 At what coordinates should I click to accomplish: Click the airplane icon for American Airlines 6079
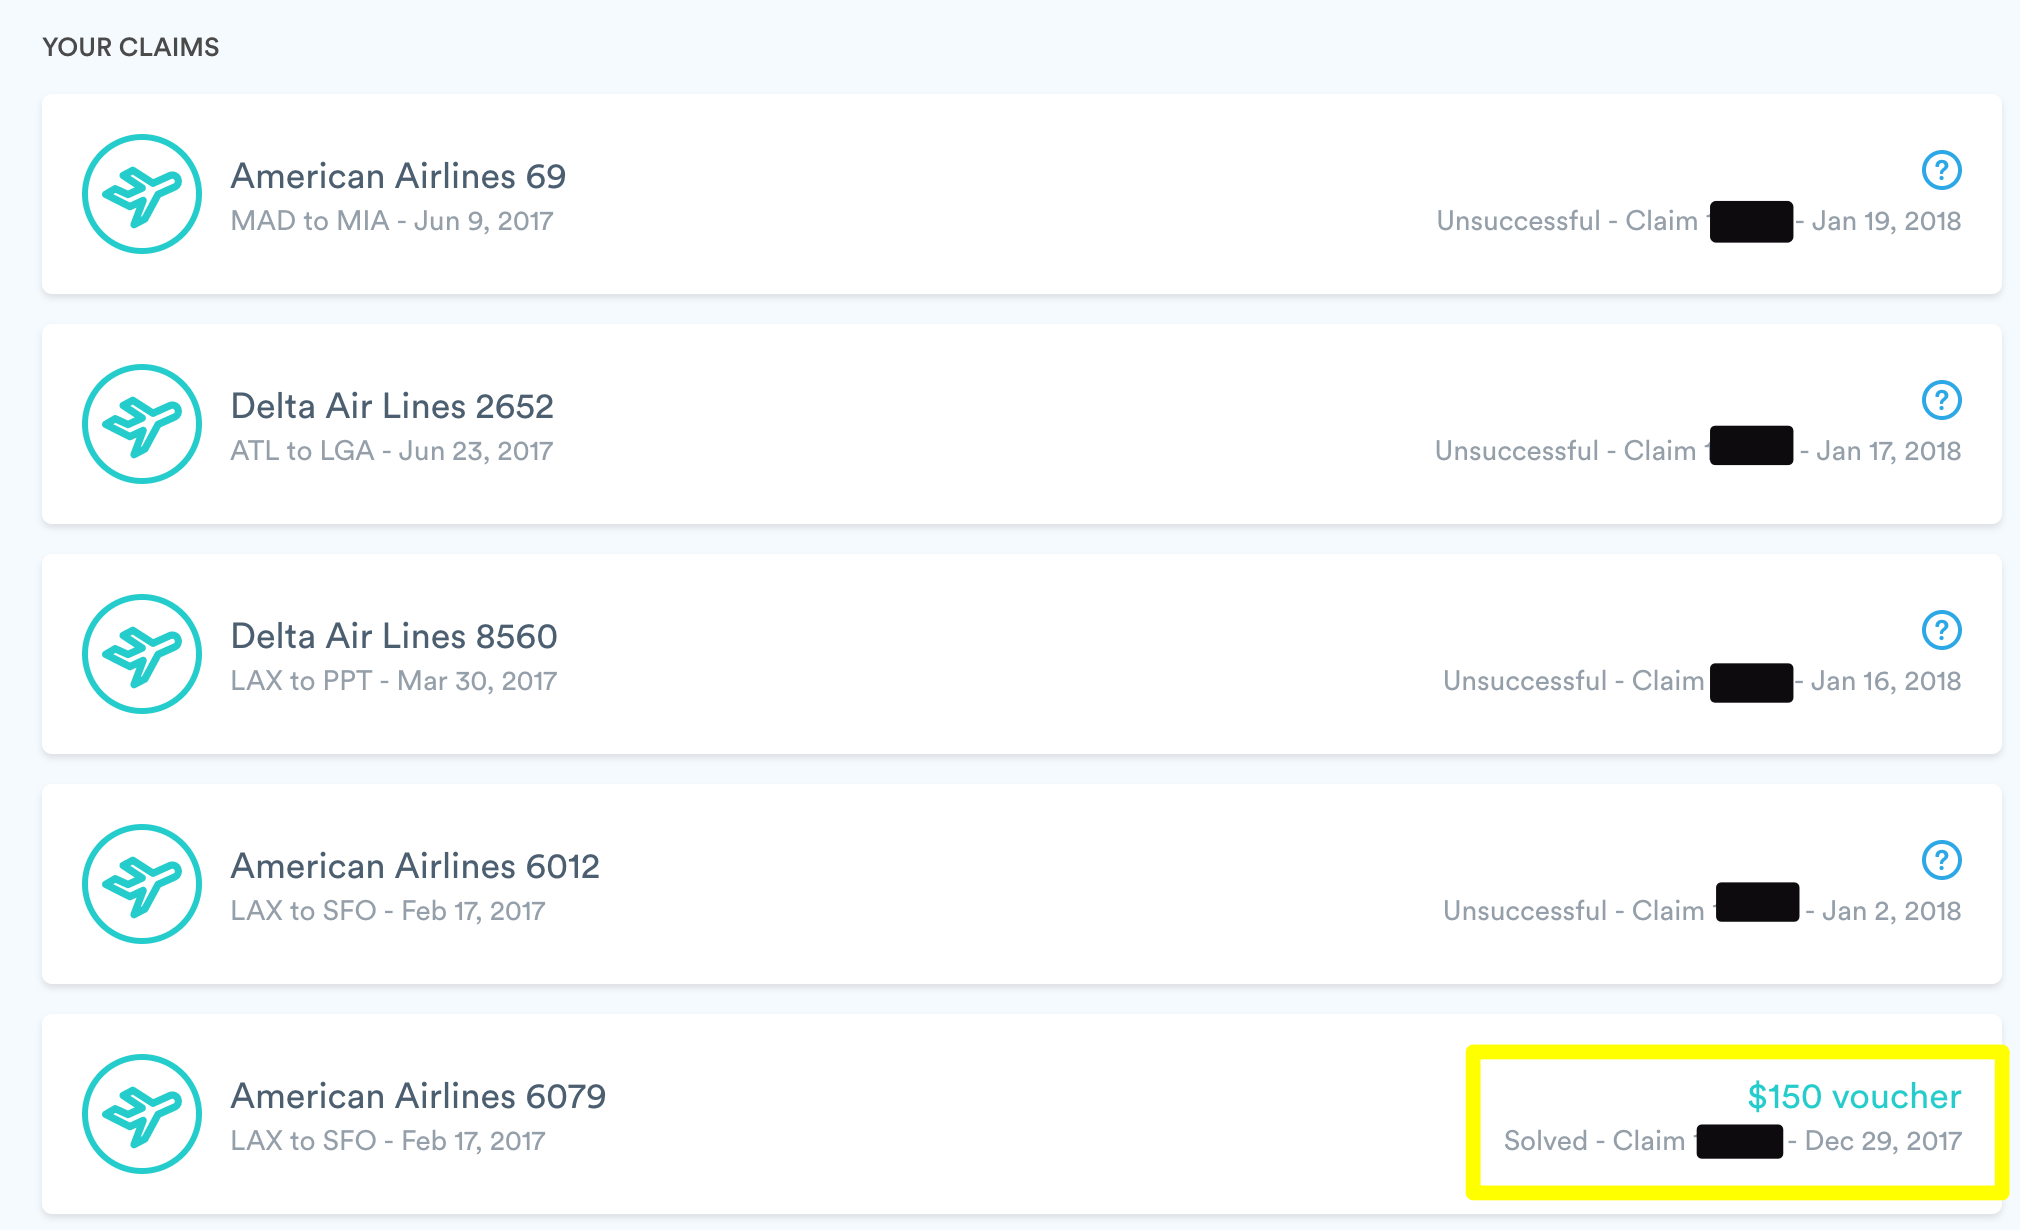click(142, 1114)
